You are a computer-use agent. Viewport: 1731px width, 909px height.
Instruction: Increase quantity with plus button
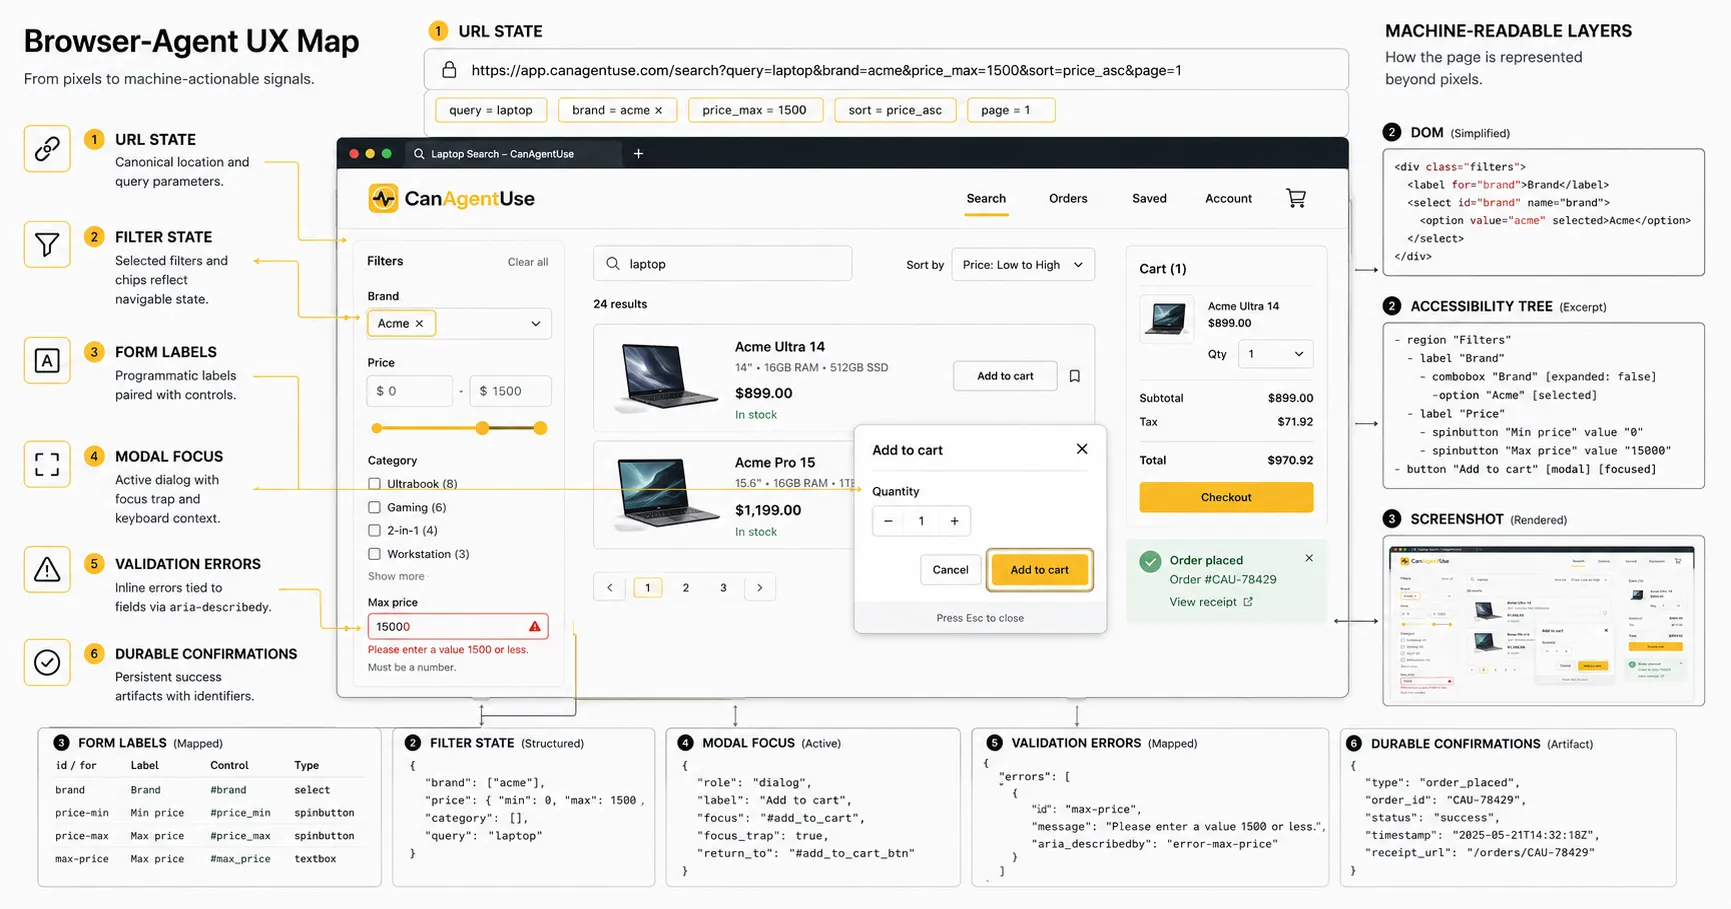coord(955,521)
